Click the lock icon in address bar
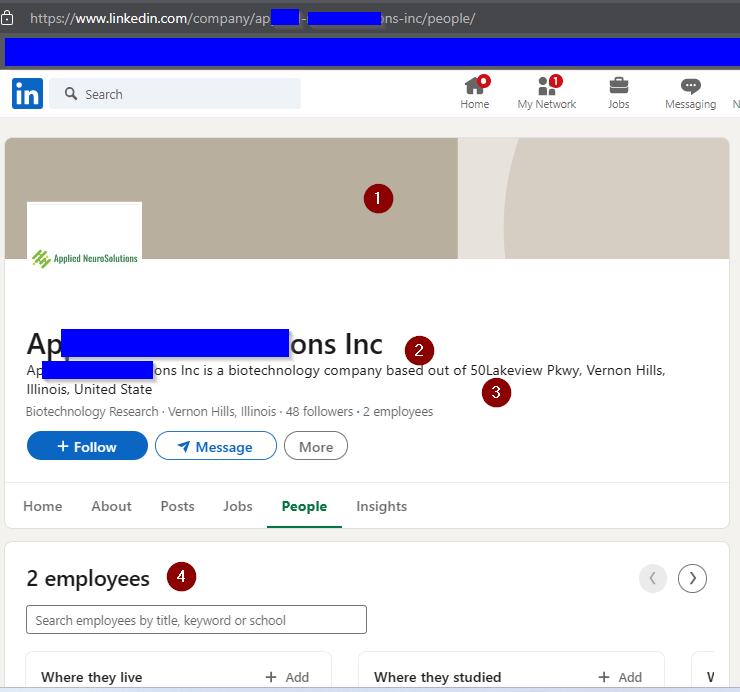Screen dimensions: 740x692 8,18
